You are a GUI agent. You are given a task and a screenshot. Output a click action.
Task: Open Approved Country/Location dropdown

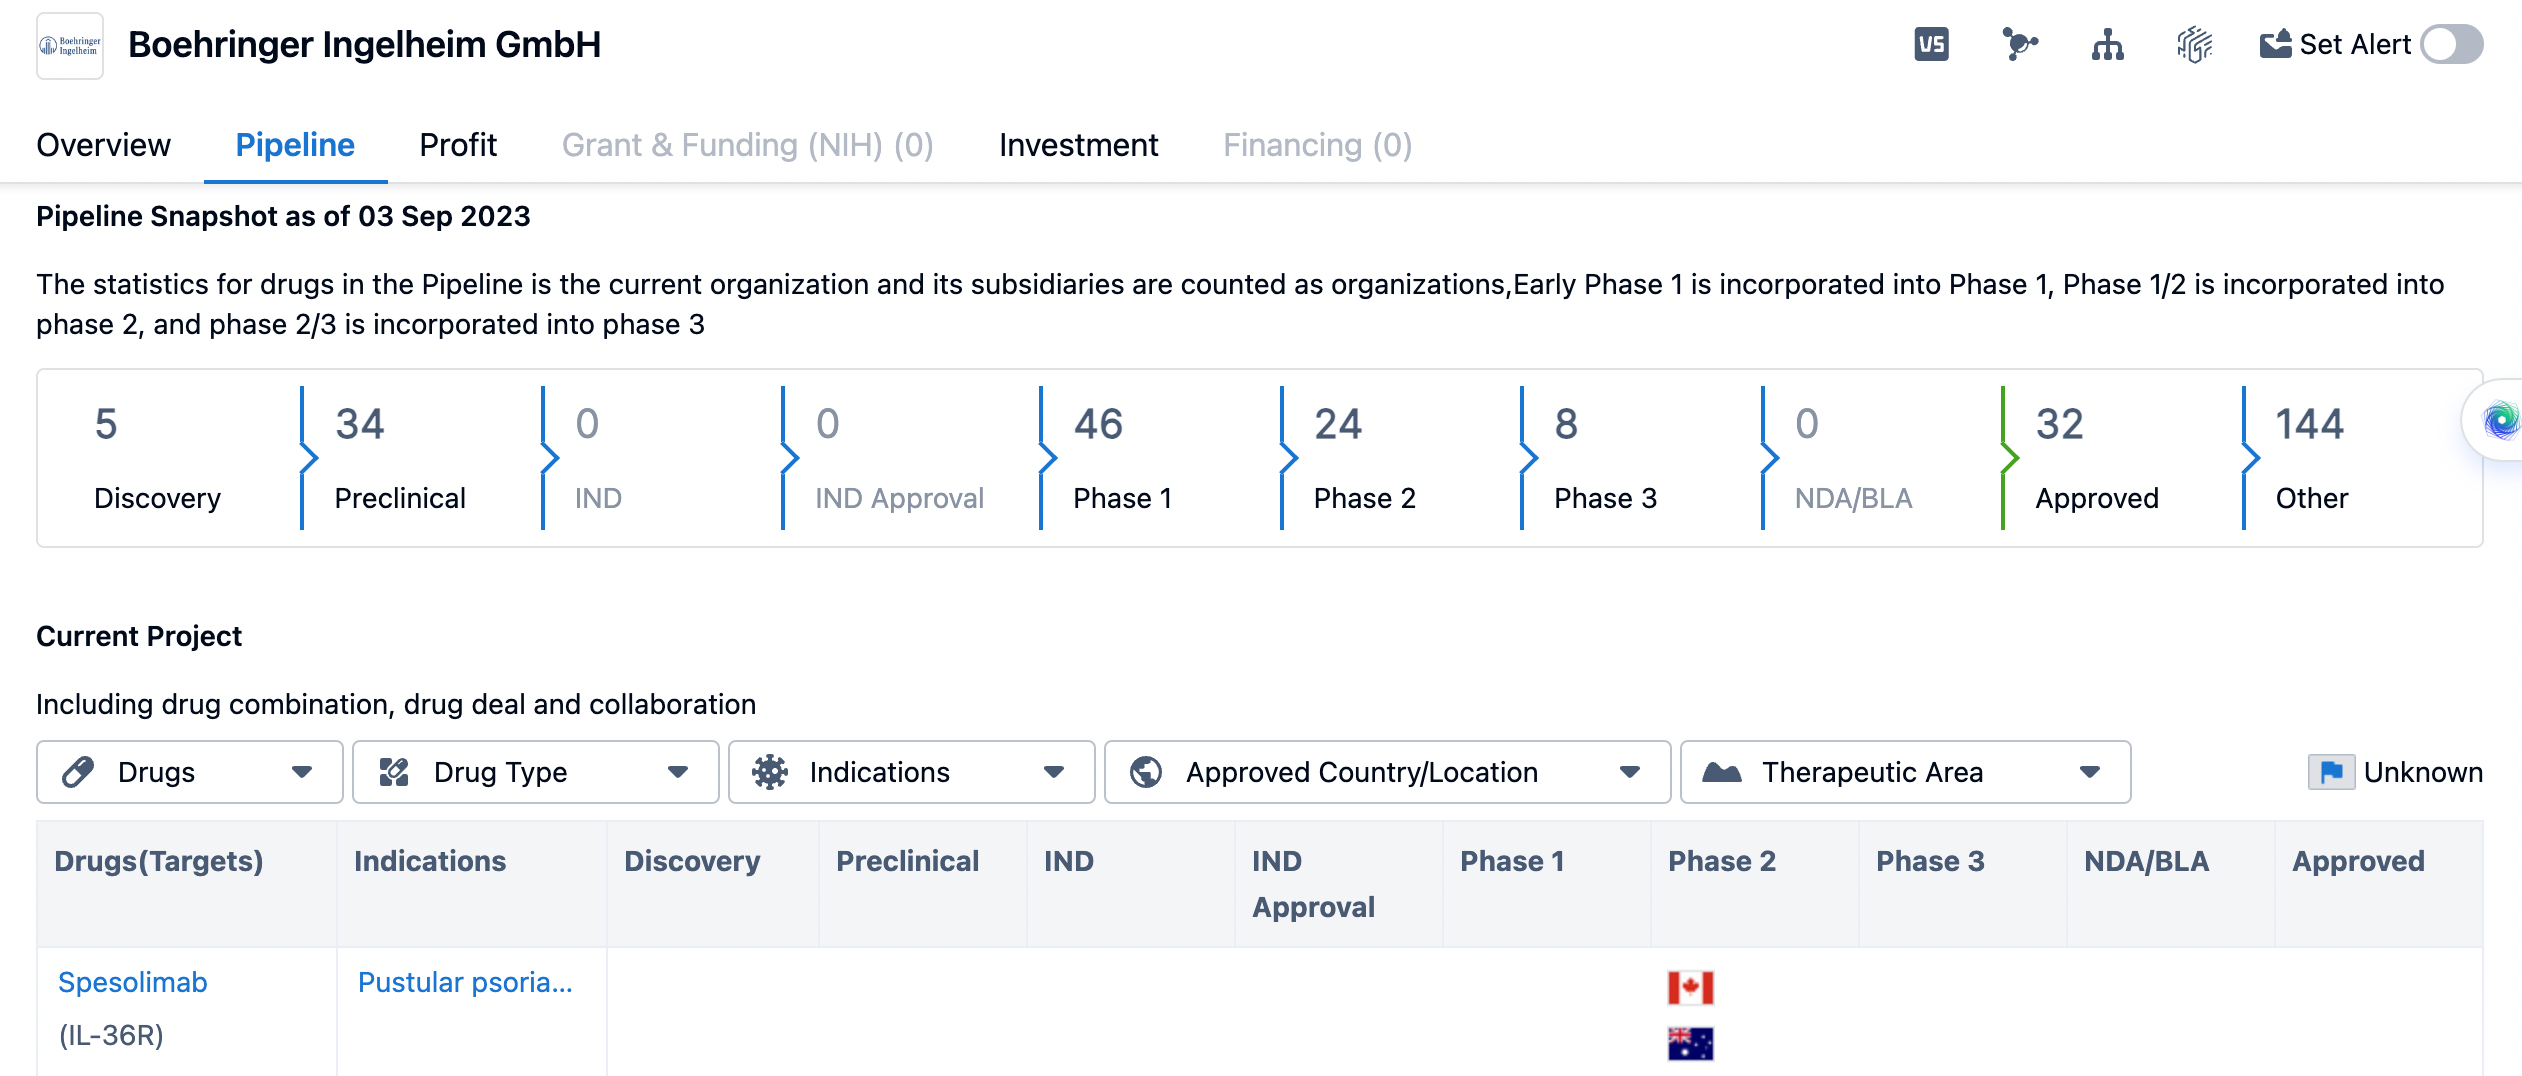[x=1386, y=772]
